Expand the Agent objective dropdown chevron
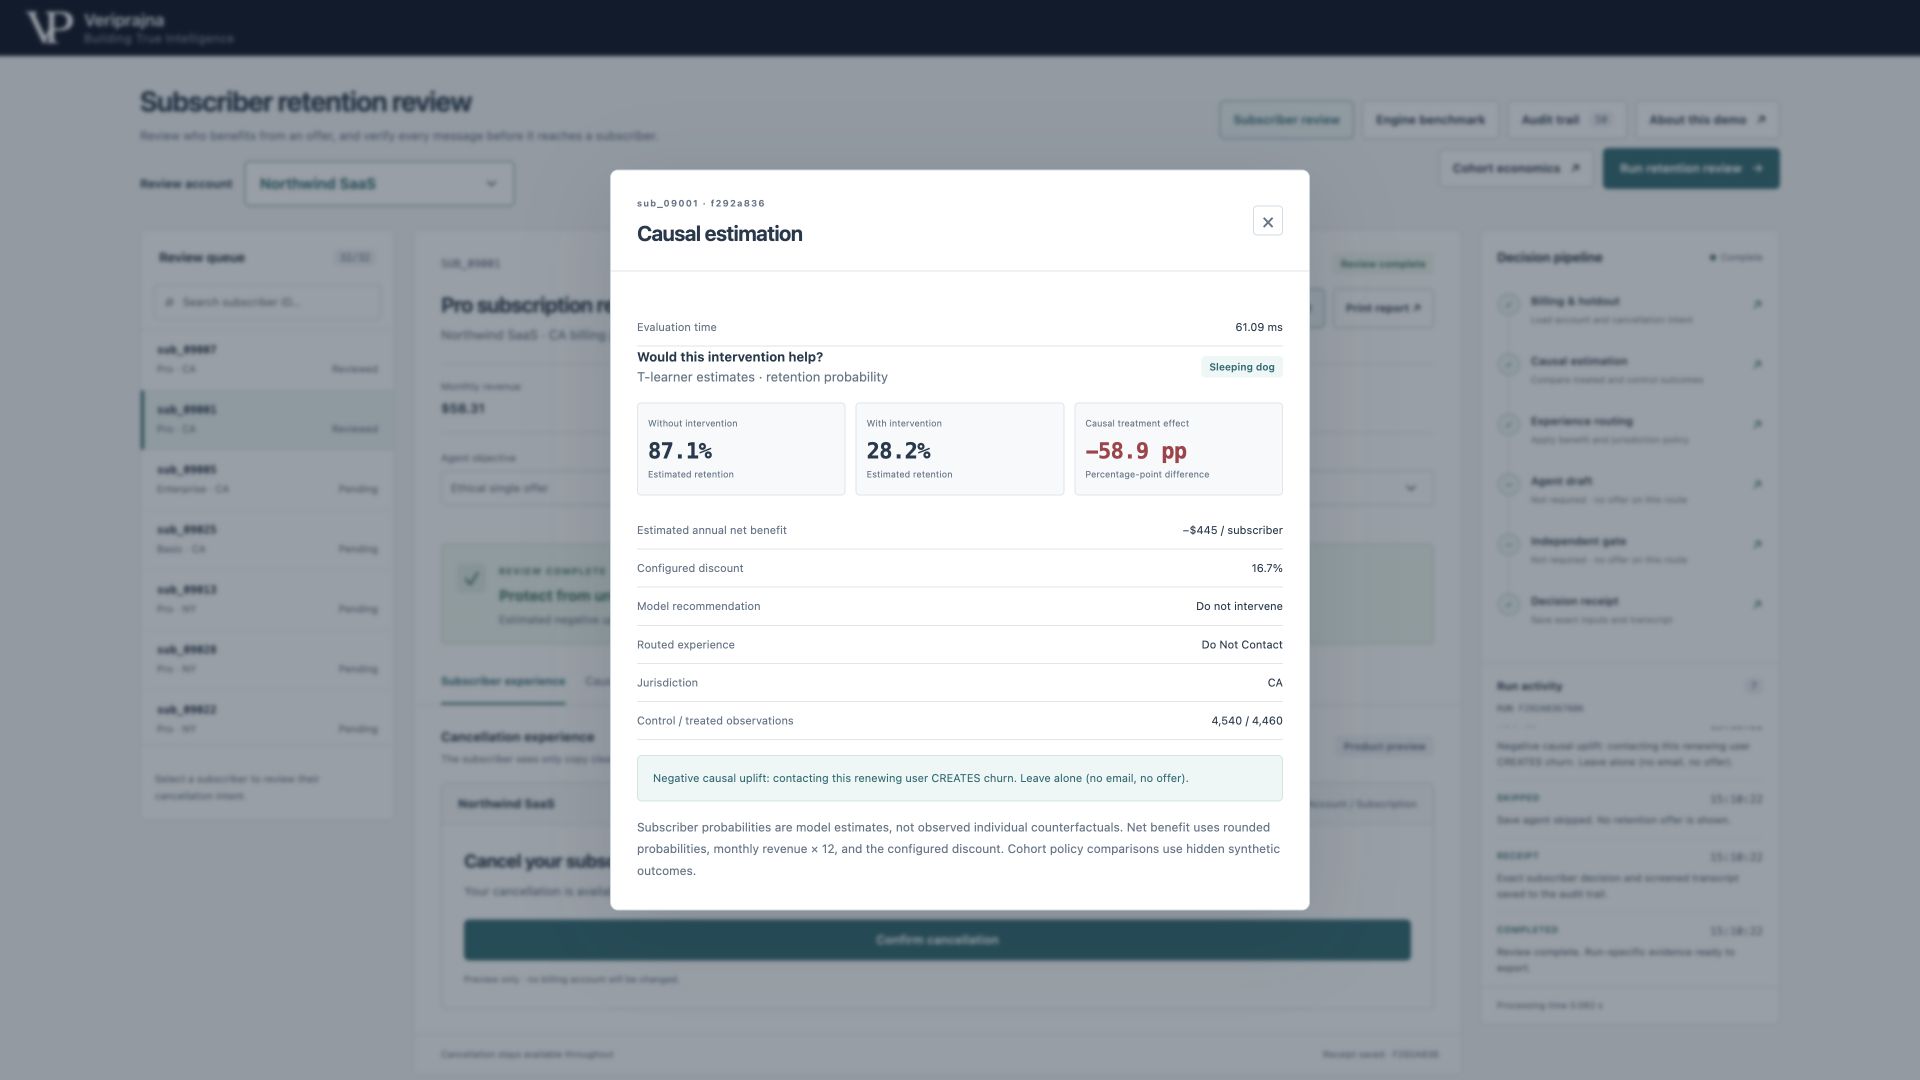1920x1080 pixels. (x=1410, y=488)
